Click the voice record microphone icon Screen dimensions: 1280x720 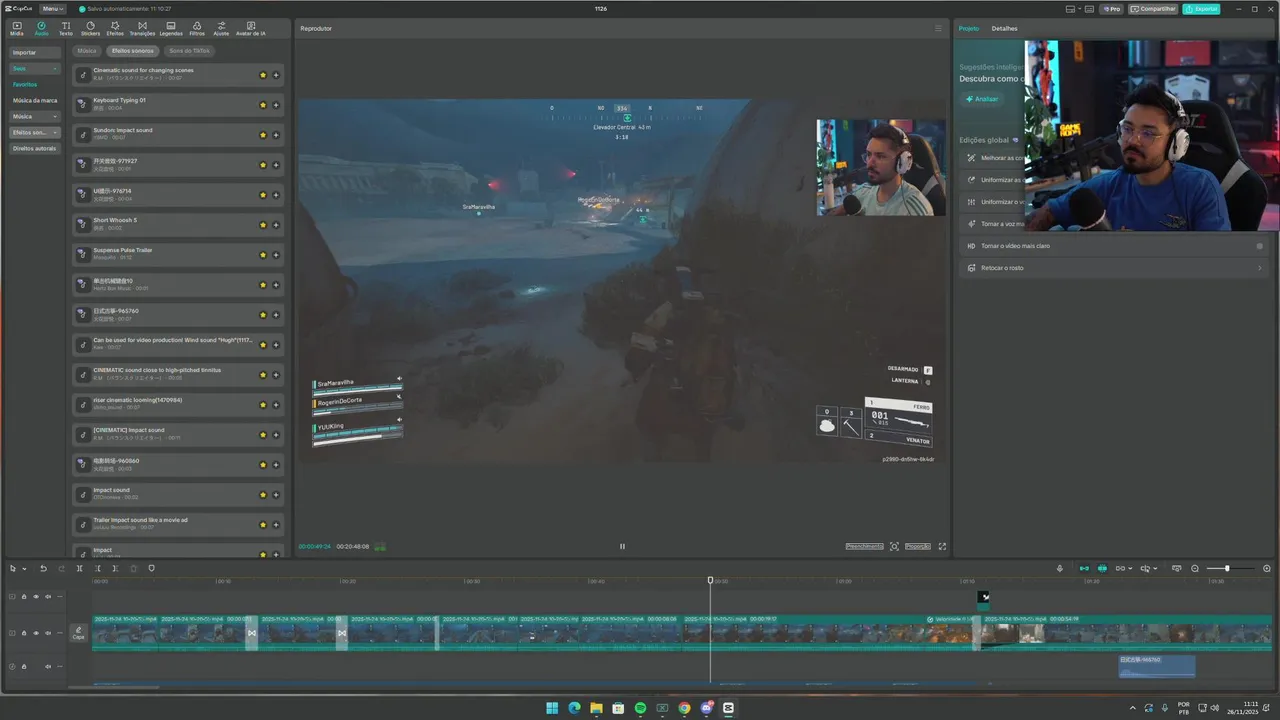[1060, 568]
